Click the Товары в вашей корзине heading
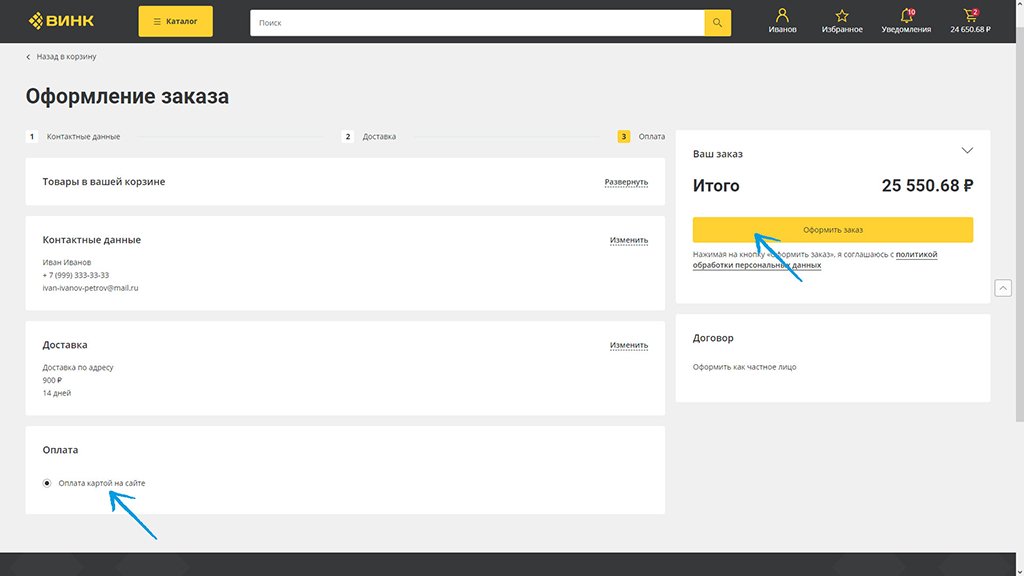 (104, 182)
